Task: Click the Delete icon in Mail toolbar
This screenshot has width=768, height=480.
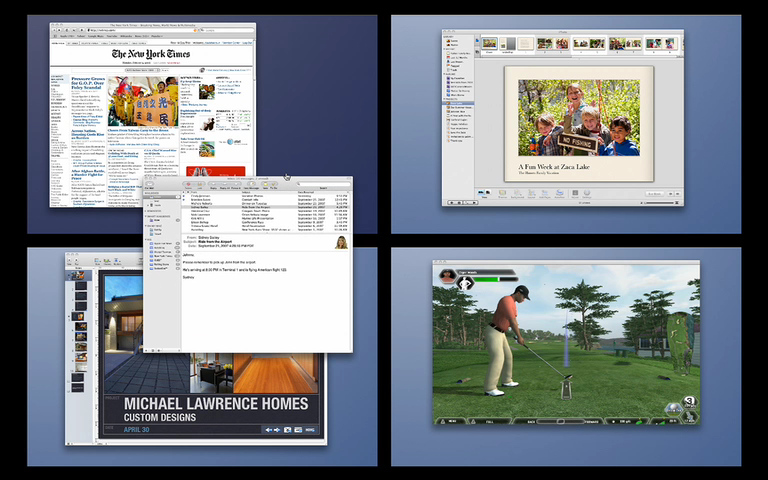Action: pyautogui.click(x=189, y=184)
